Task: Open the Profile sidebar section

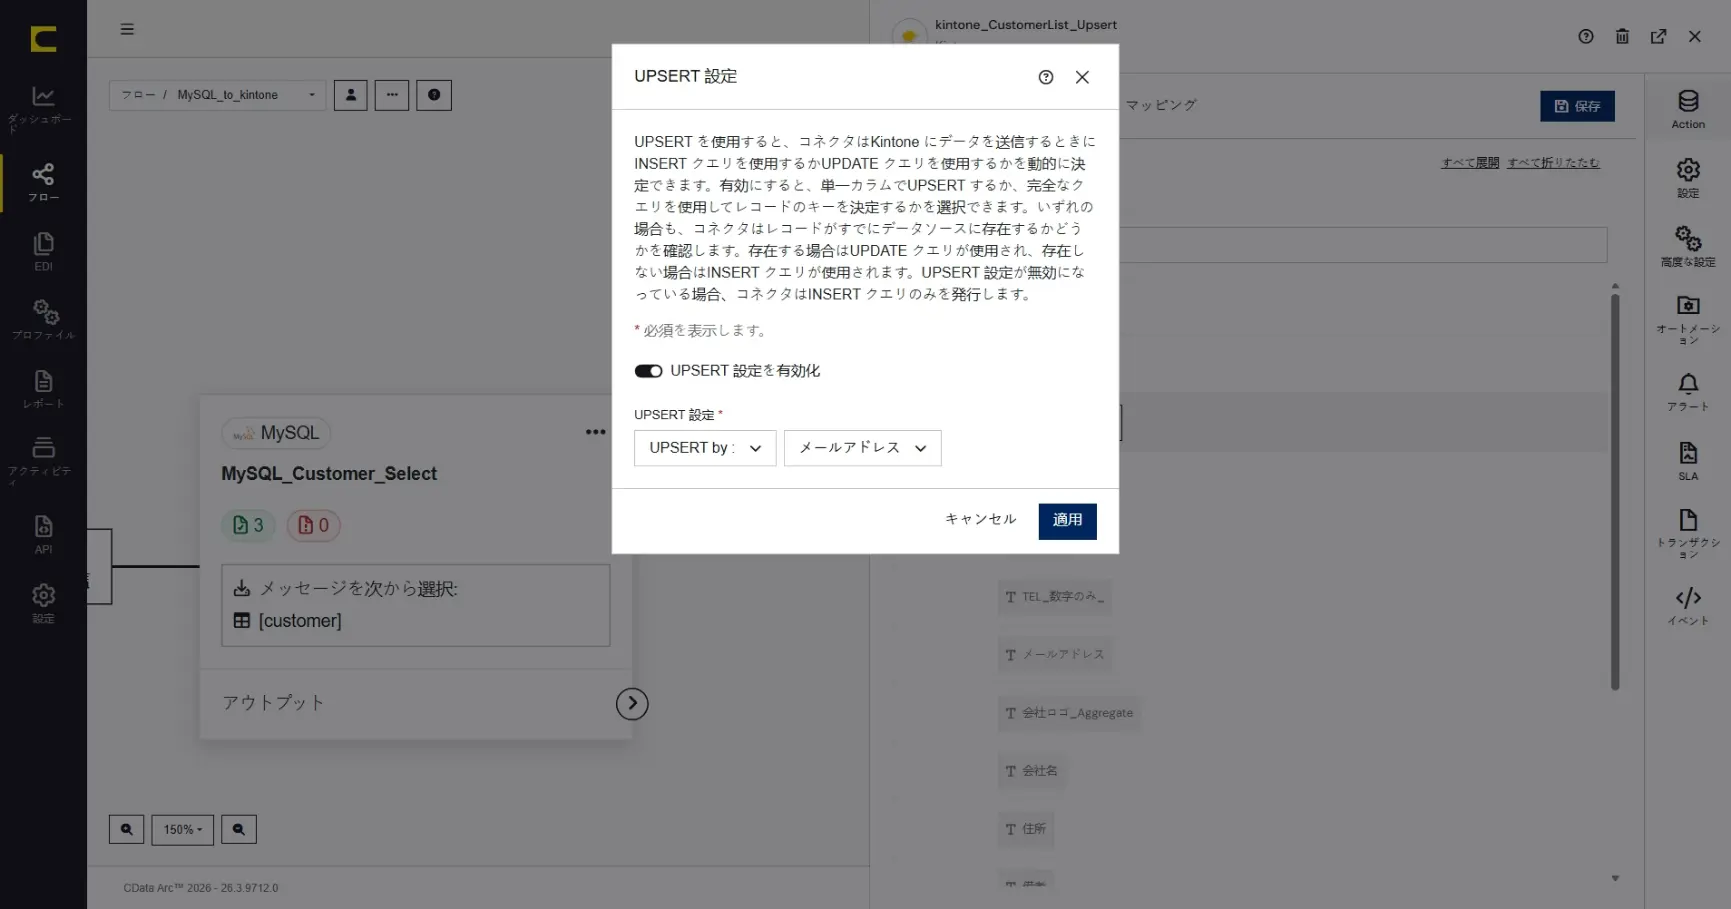Action: pyautogui.click(x=43, y=320)
